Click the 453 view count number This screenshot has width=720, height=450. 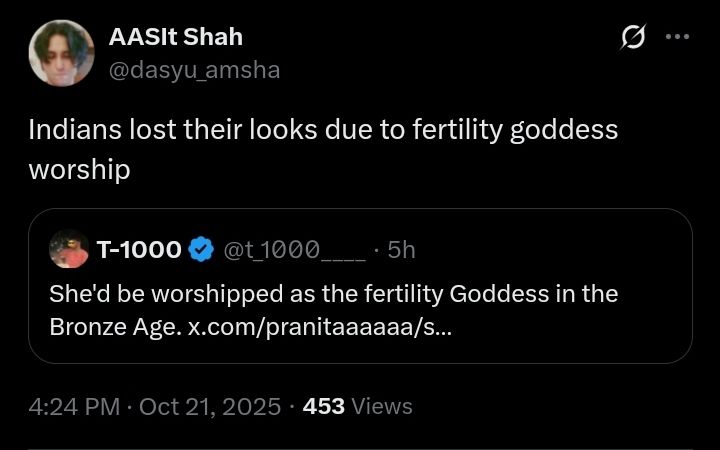[323, 406]
